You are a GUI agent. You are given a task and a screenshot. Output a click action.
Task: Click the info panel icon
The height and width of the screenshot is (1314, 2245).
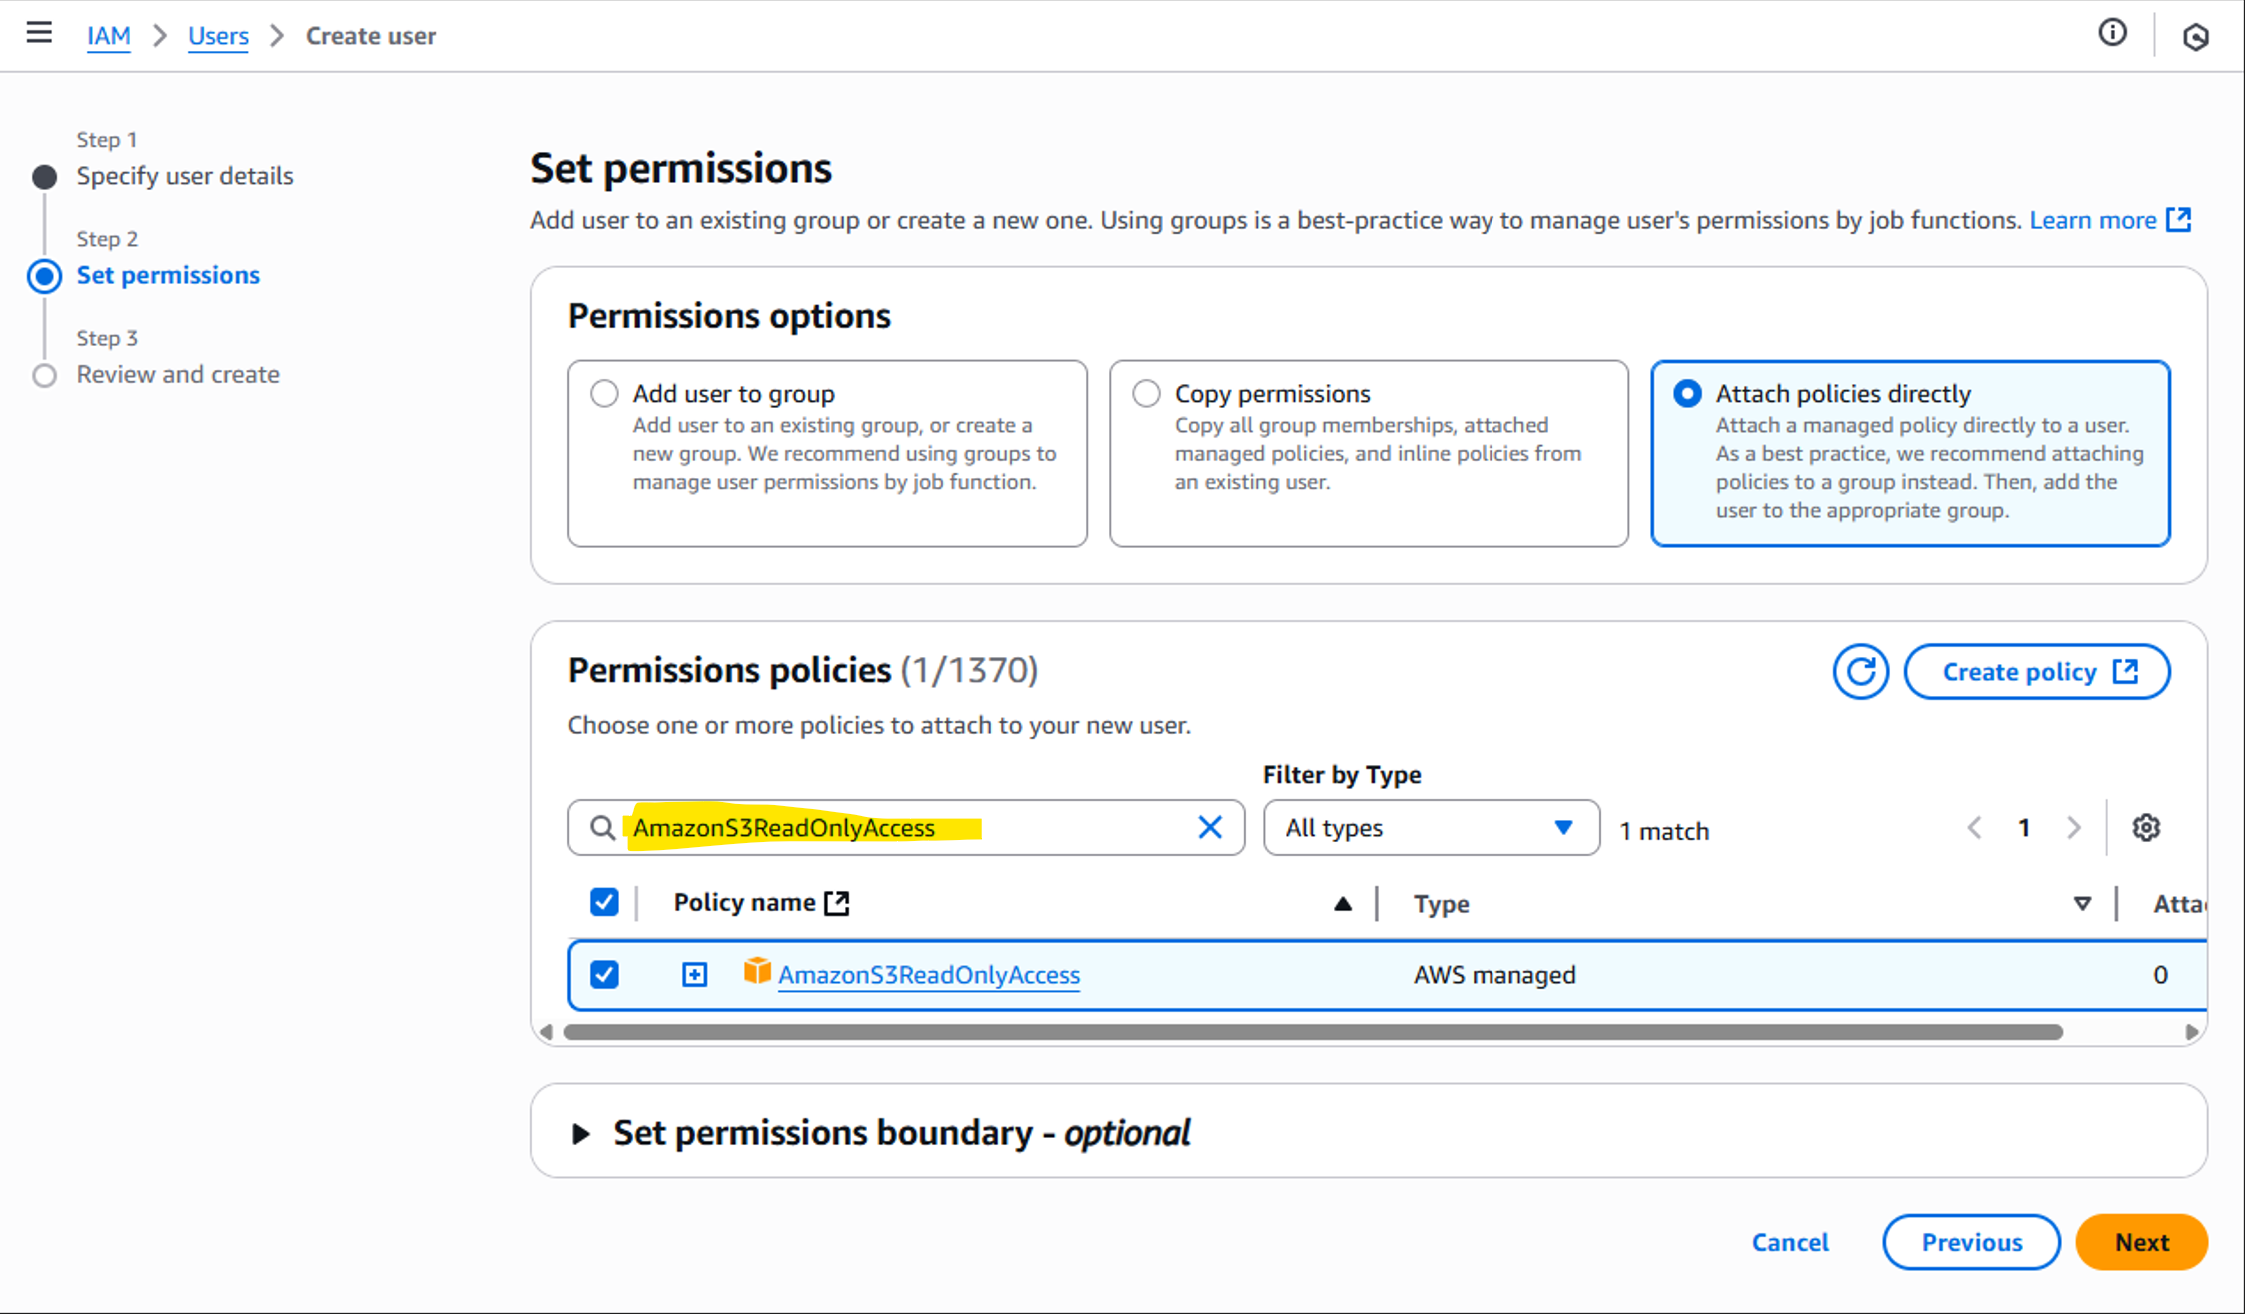pos(2112,33)
